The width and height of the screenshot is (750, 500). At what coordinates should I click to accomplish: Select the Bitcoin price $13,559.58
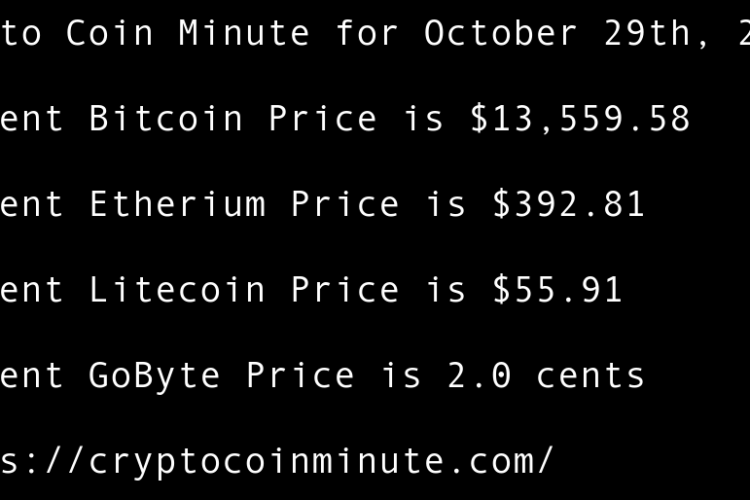(x=580, y=119)
